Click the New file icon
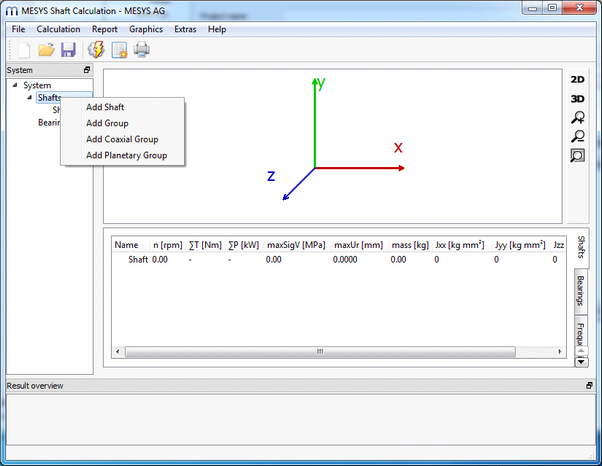Viewport: 602px width, 466px height. tap(21, 50)
